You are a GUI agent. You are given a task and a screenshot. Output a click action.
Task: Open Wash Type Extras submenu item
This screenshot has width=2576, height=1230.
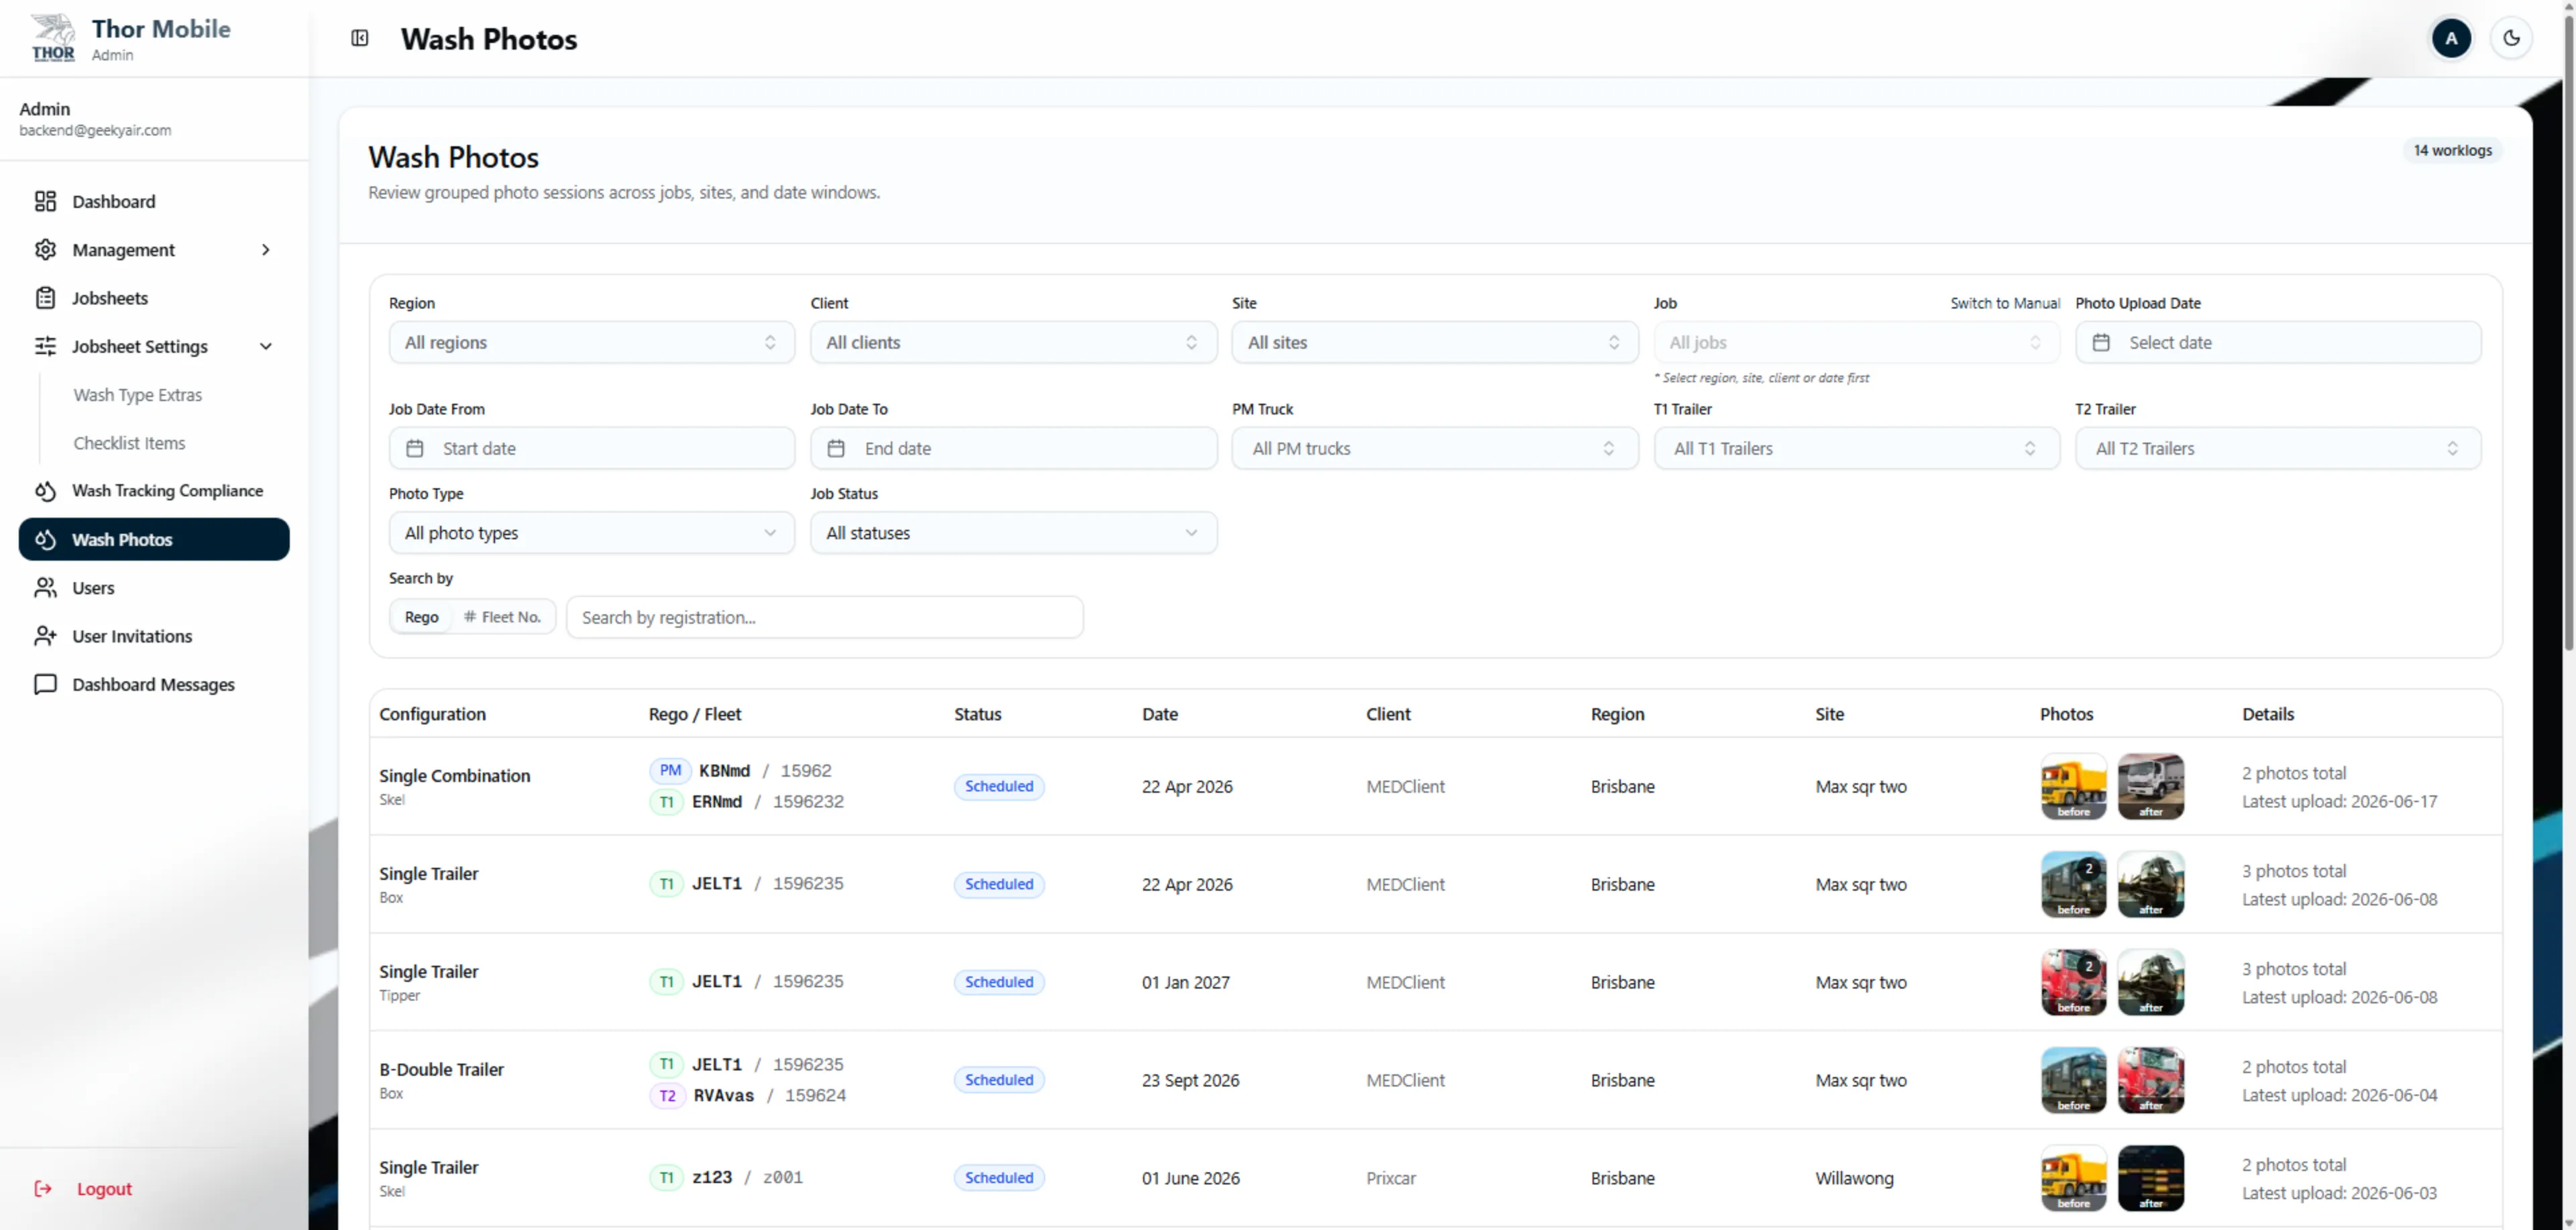point(137,395)
